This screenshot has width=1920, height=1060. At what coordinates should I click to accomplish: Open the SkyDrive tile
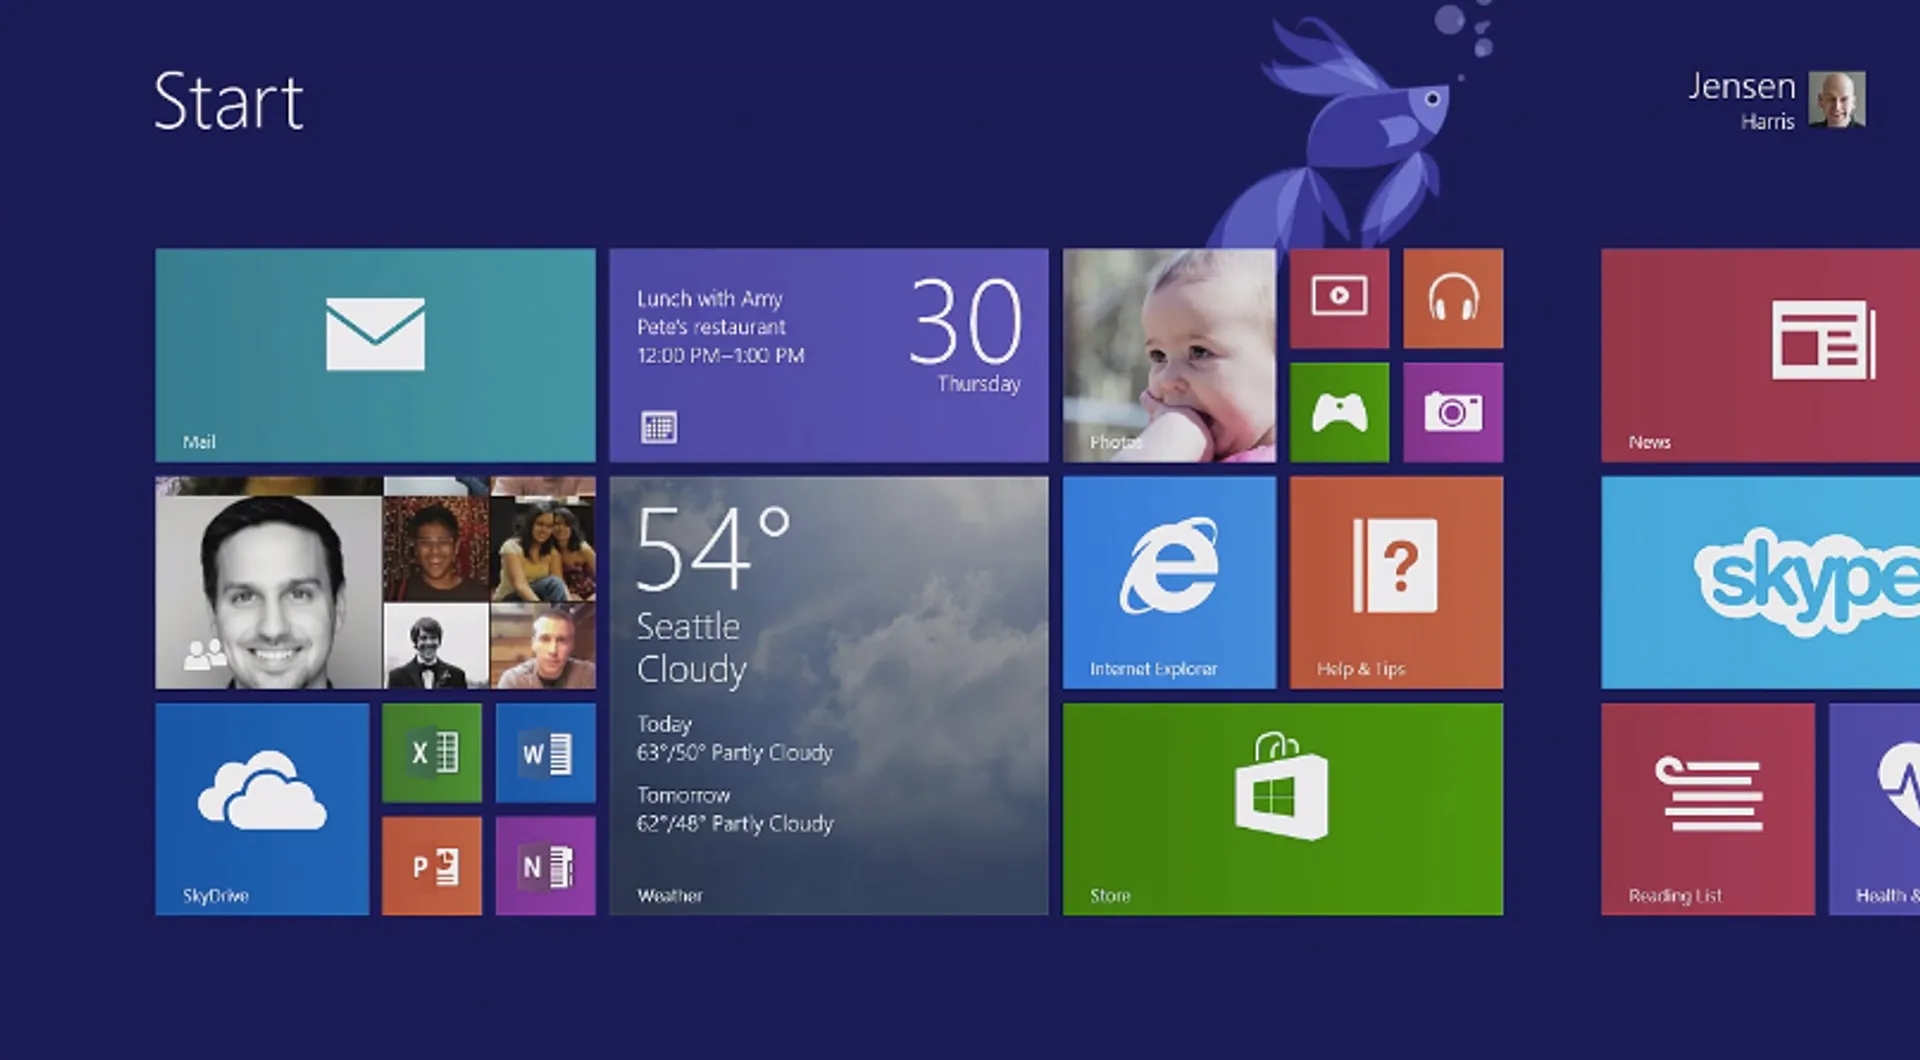(x=262, y=810)
